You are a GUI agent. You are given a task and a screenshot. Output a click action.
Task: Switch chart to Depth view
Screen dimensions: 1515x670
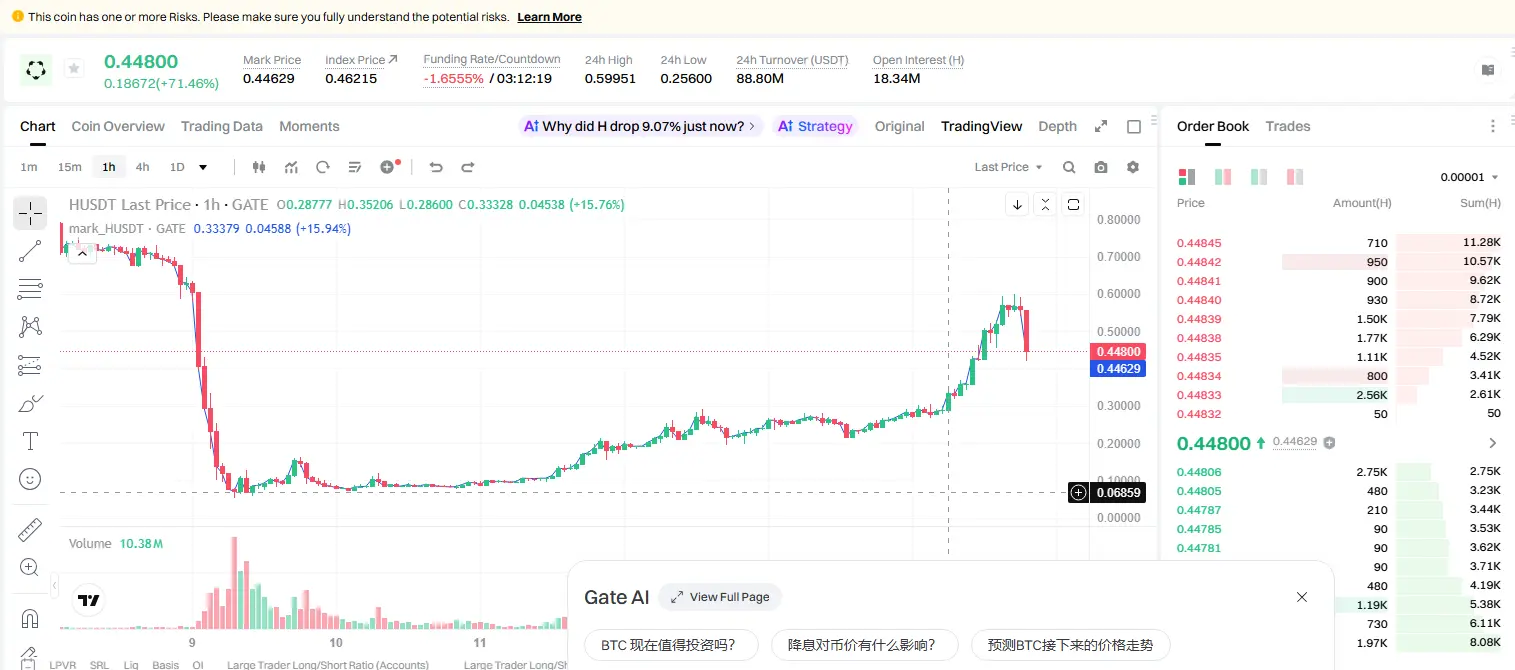1058,126
